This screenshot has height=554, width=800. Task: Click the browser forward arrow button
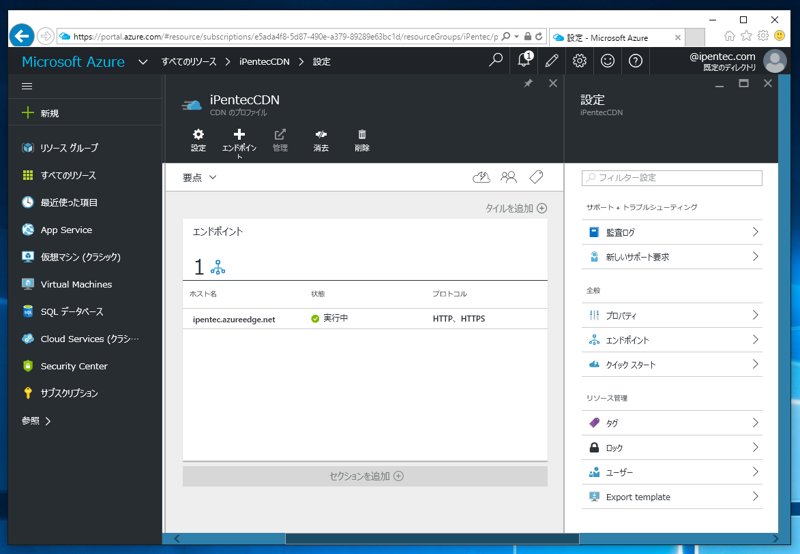[x=45, y=36]
